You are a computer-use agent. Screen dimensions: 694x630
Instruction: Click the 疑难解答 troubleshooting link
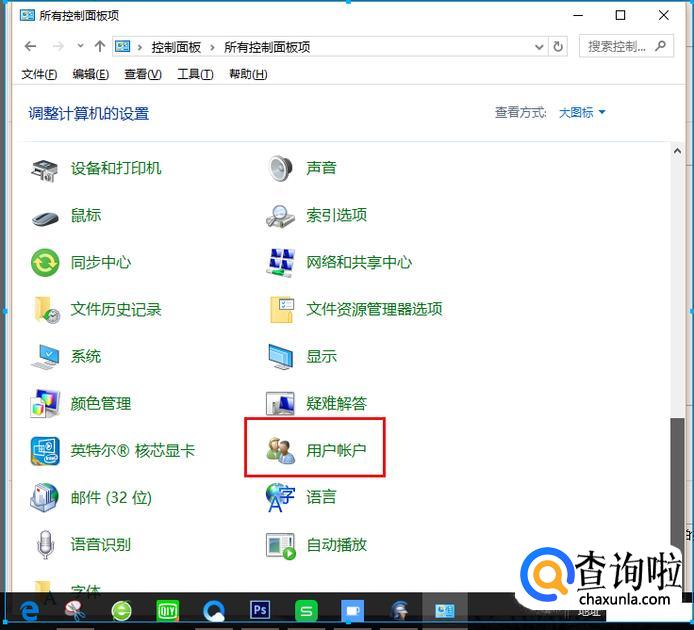pos(336,404)
